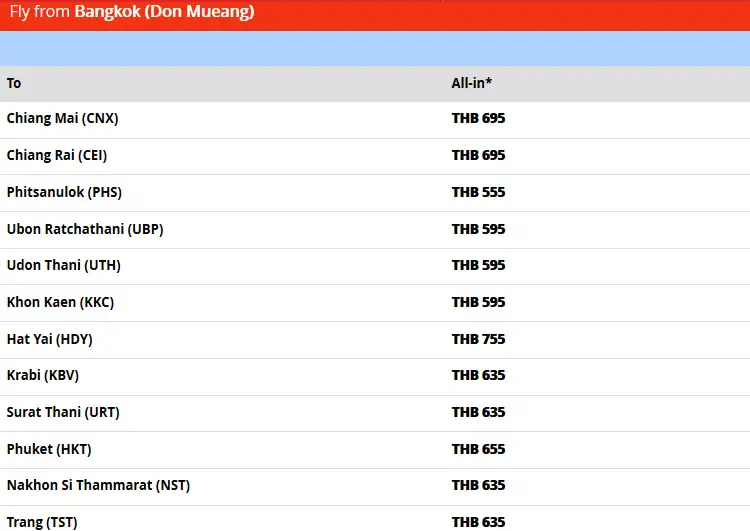Click the "To" column header
Viewport: 750px width, 531px height.
[14, 83]
